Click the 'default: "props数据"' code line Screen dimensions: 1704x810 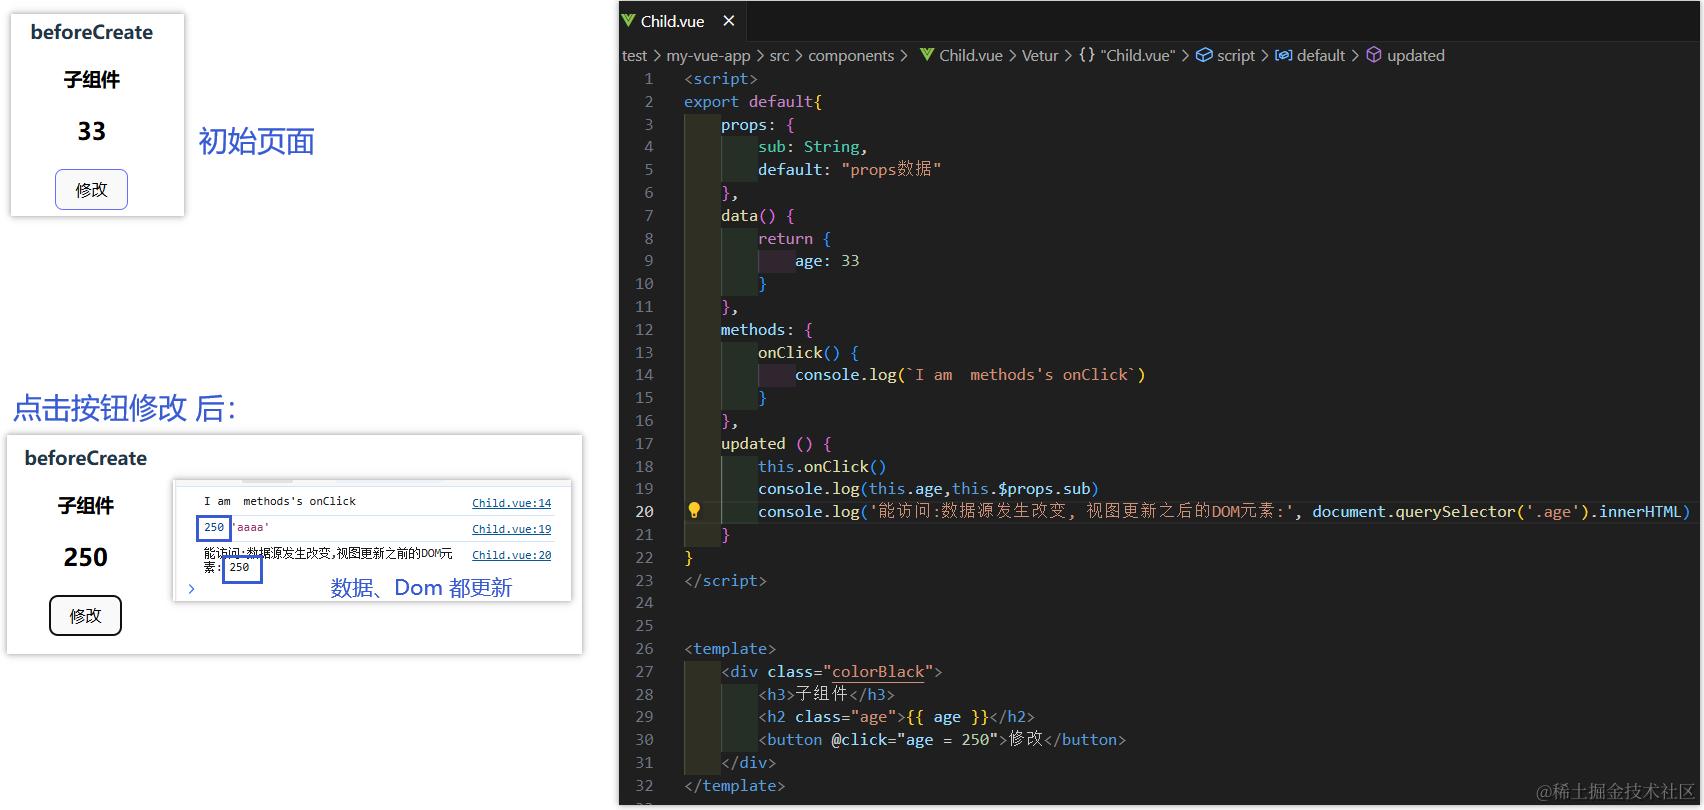coord(849,170)
